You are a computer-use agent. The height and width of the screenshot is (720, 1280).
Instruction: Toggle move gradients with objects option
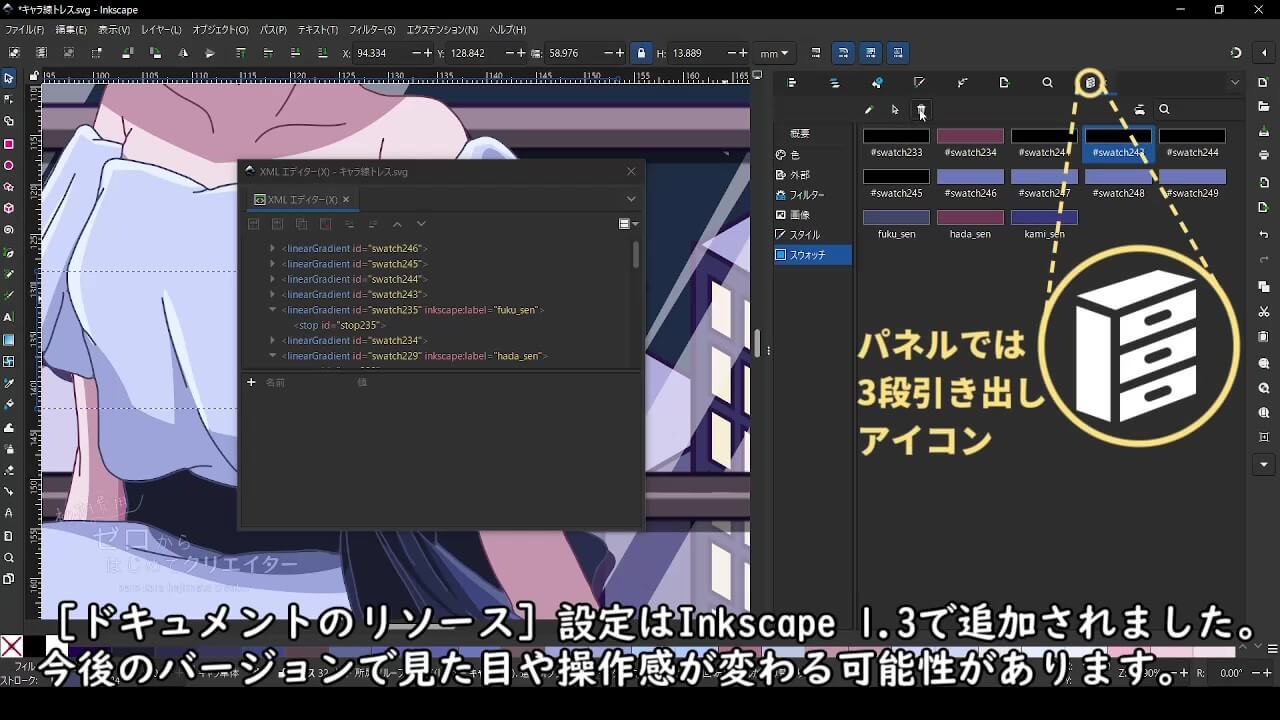pos(871,53)
